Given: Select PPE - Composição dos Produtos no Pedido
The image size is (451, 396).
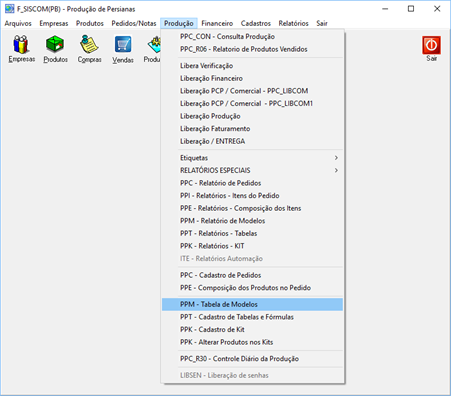Looking at the screenshot, I should point(252,288).
